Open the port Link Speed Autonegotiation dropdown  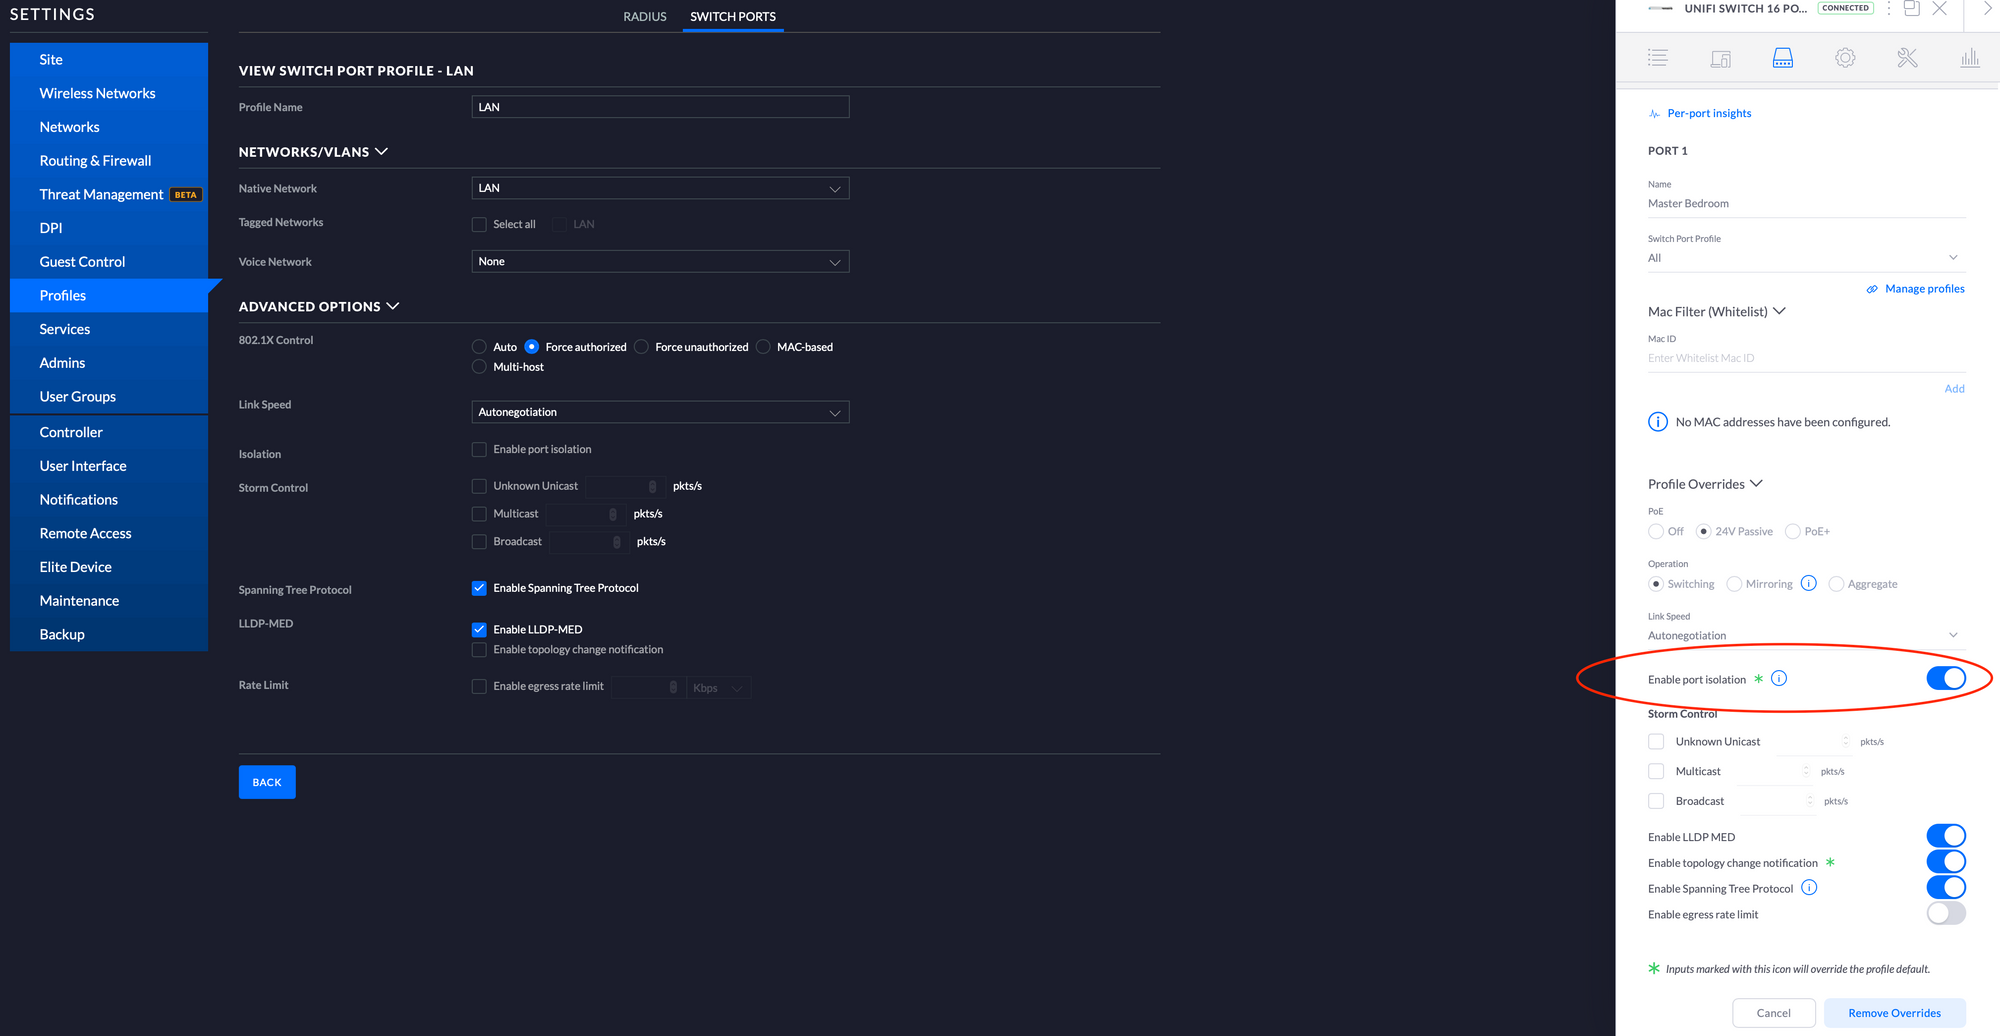1805,635
